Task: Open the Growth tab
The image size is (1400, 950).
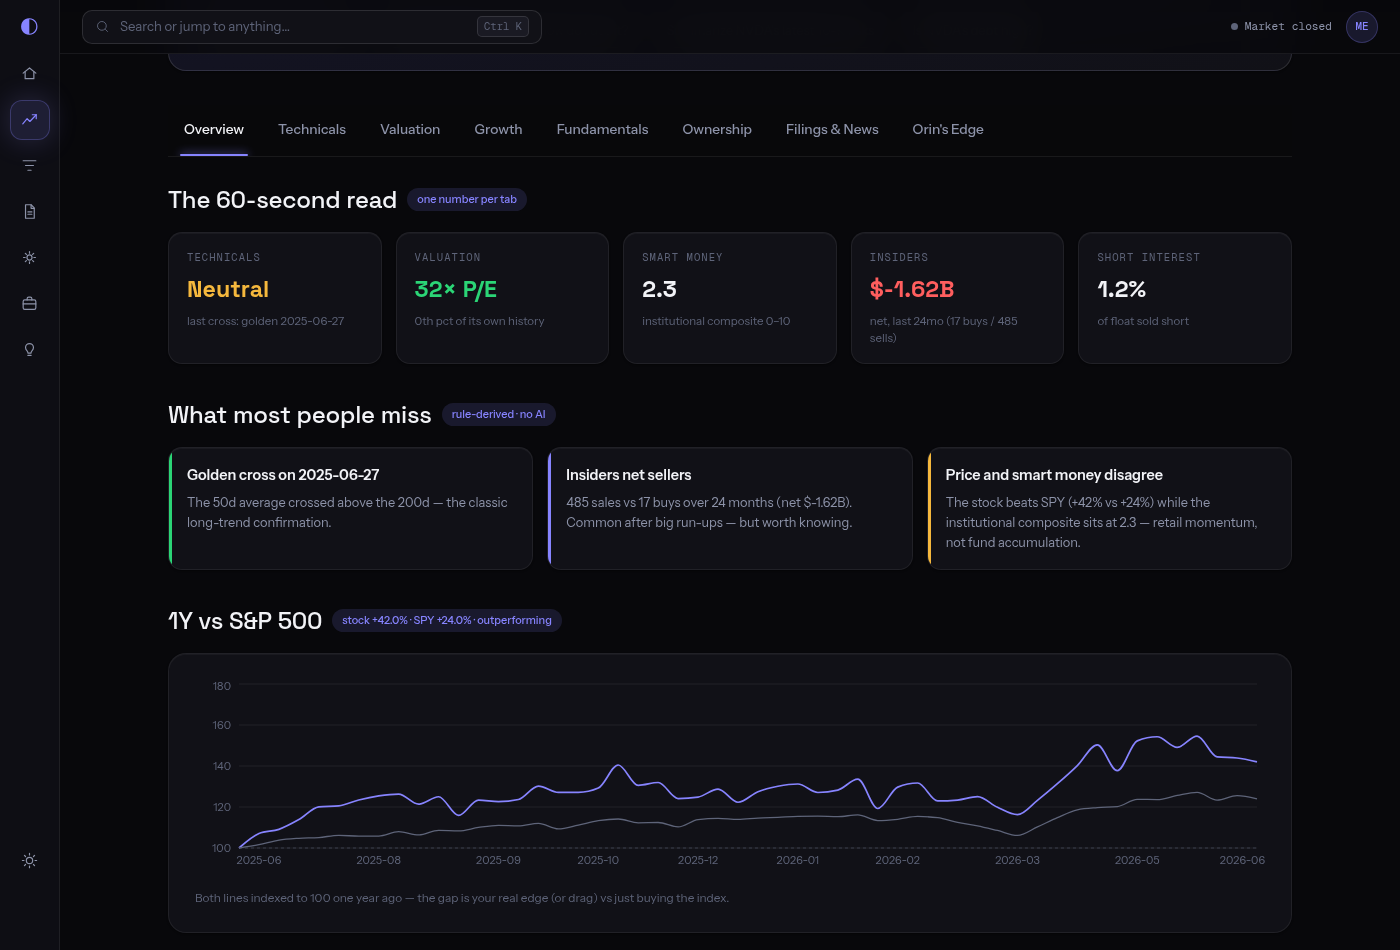Action: [x=498, y=129]
